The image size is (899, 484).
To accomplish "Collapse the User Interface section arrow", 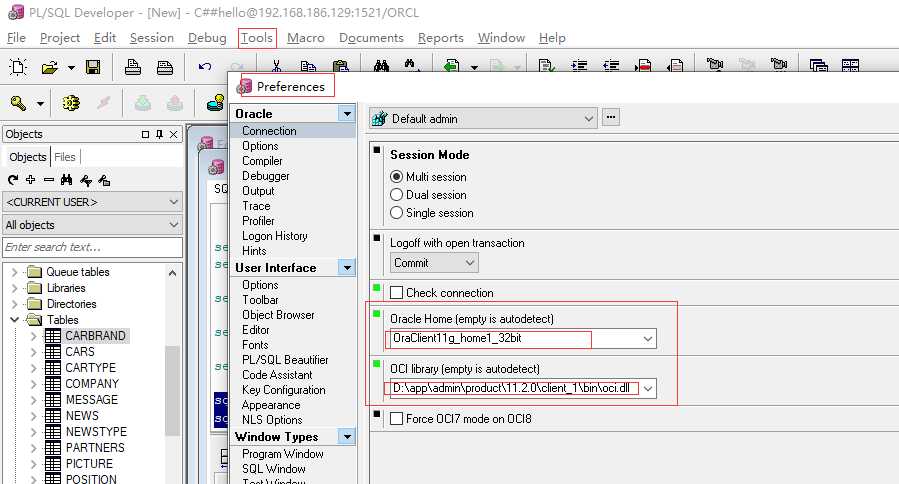I will click(347, 268).
